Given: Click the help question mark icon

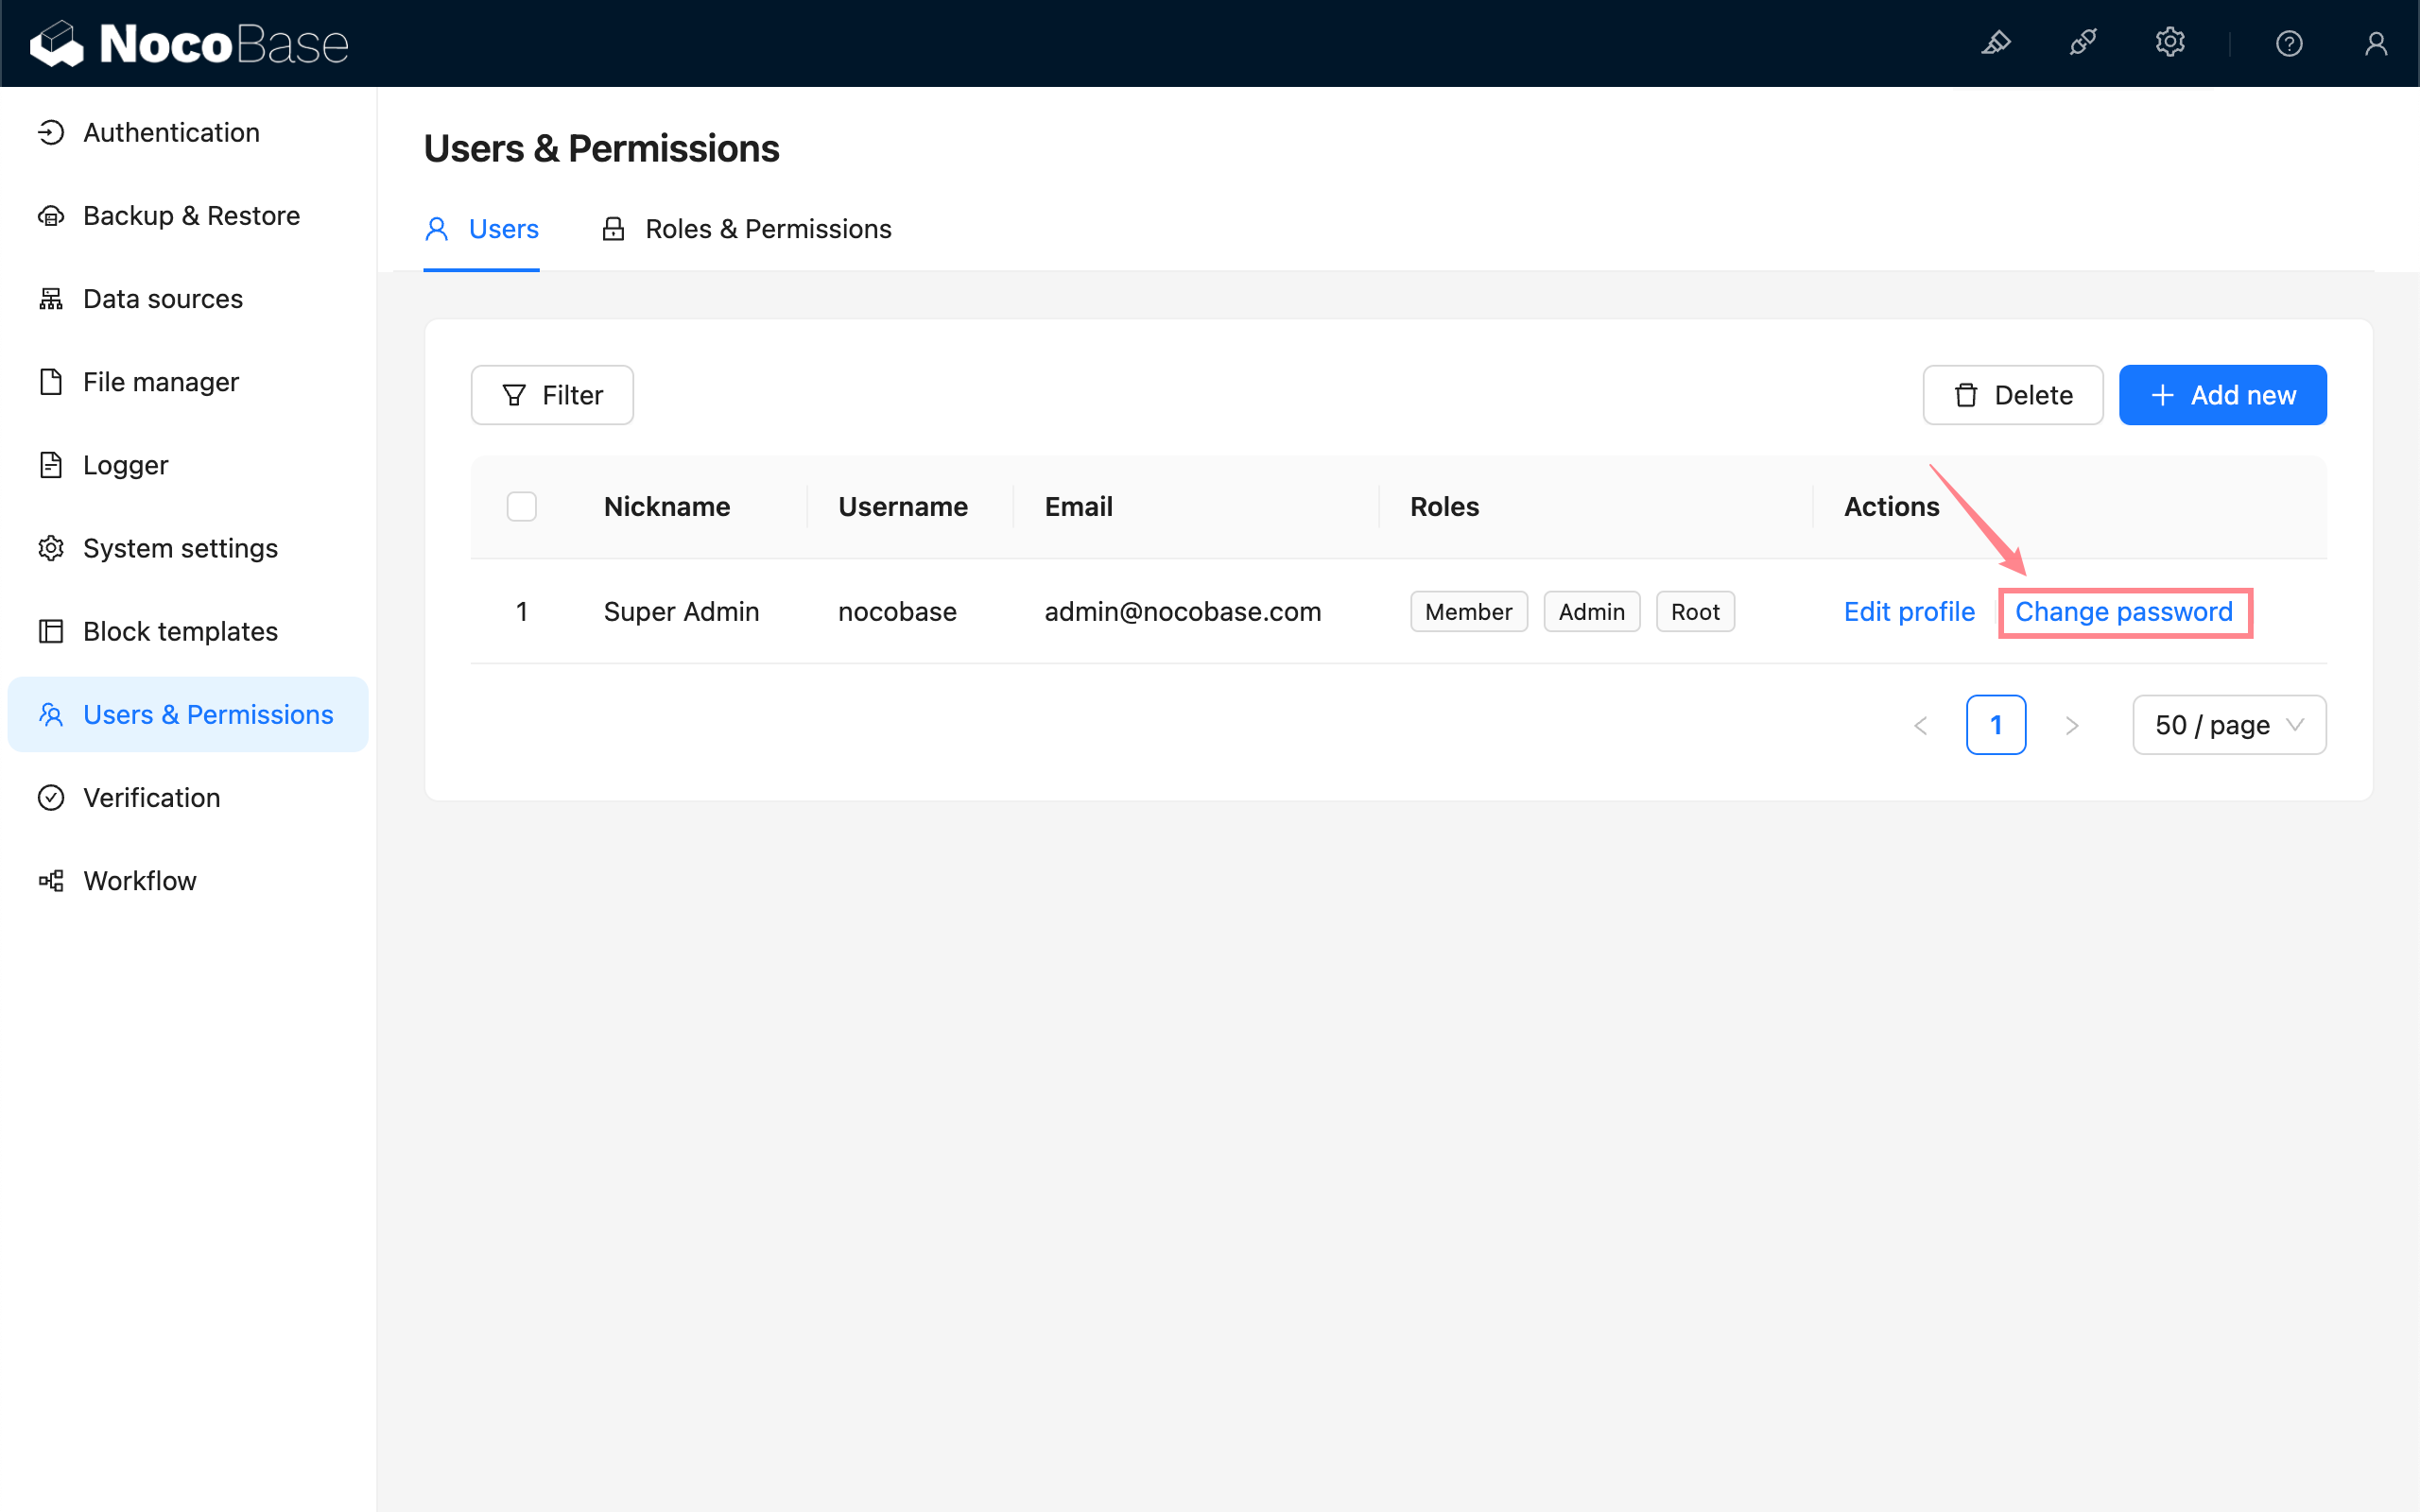Looking at the screenshot, I should (x=2289, y=43).
